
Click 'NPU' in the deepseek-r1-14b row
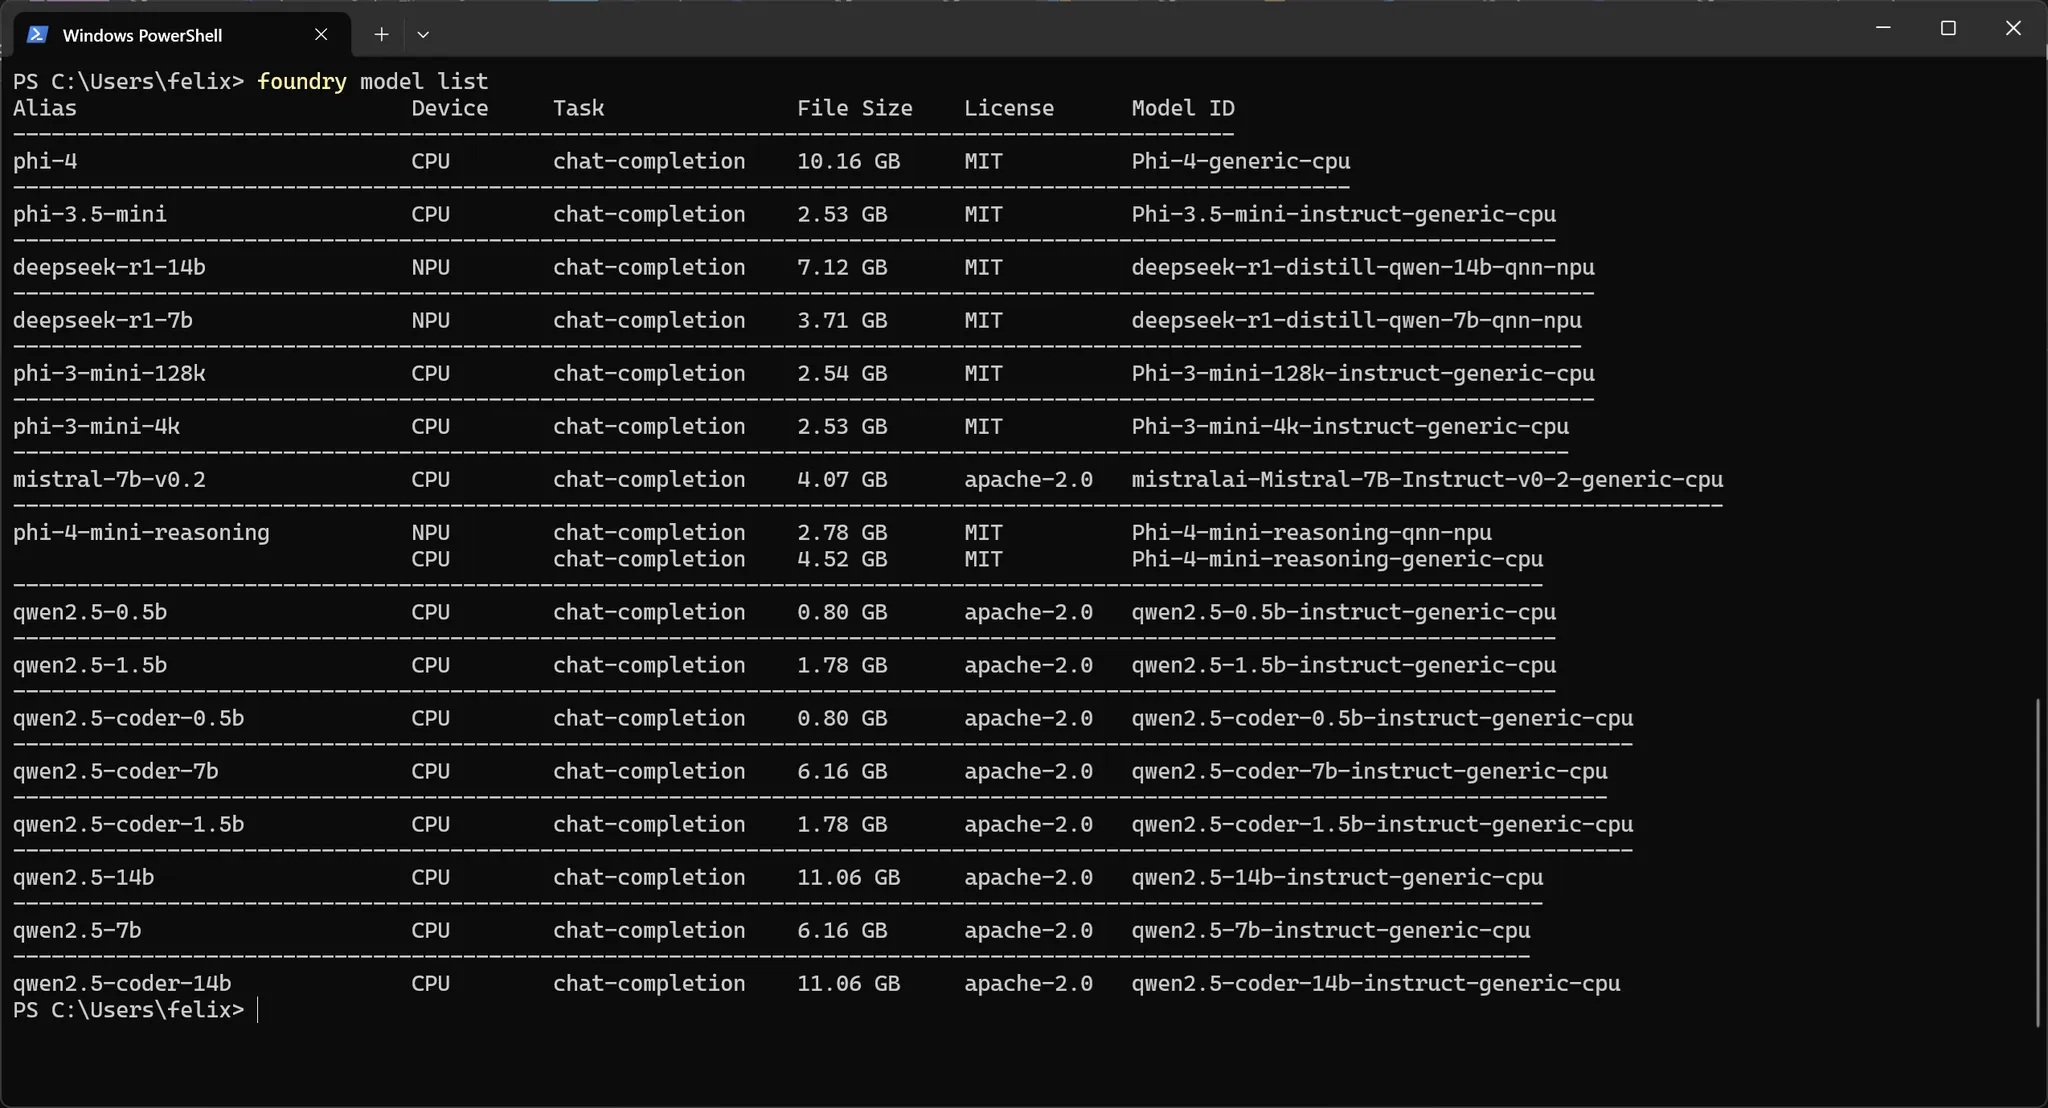tap(431, 267)
